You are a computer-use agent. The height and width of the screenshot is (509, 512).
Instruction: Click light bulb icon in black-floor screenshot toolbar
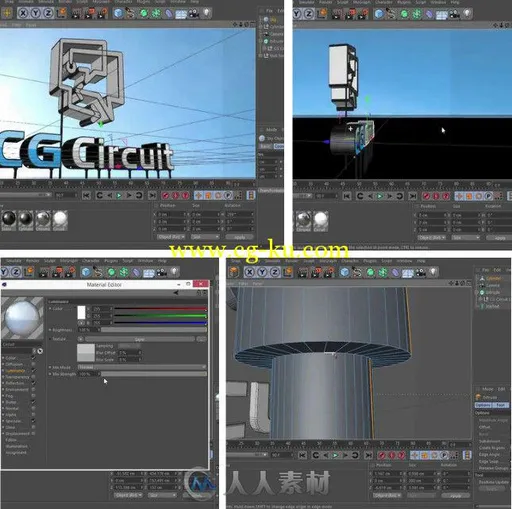[x=467, y=14]
